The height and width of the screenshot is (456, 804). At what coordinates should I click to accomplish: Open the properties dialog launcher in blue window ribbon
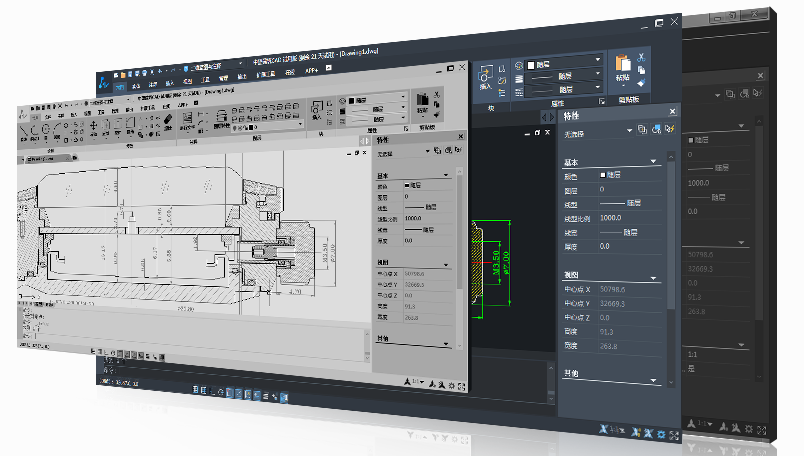point(601,101)
